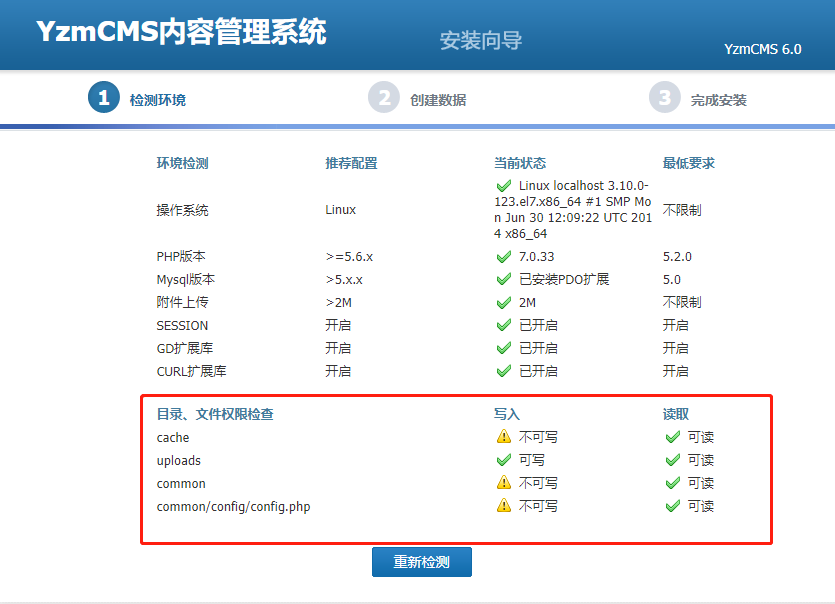Click the 不限制 requirement in 附件上传 row

point(682,303)
